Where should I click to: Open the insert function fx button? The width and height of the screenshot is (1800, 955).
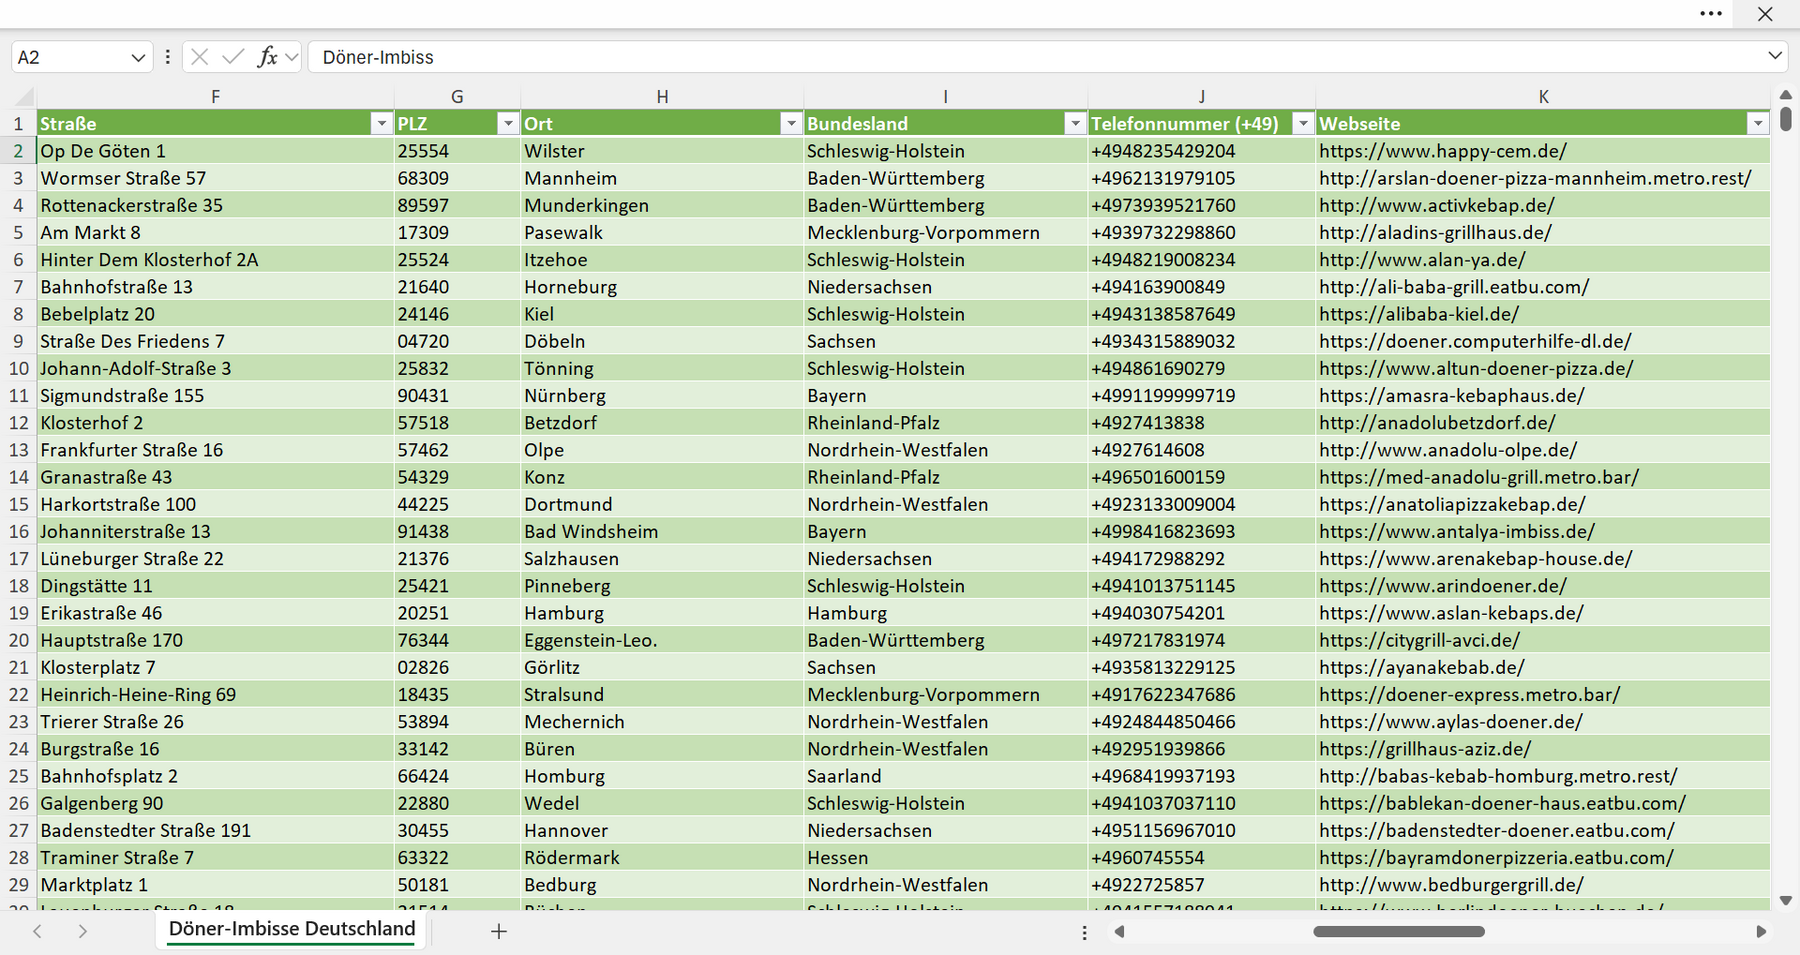point(267,57)
